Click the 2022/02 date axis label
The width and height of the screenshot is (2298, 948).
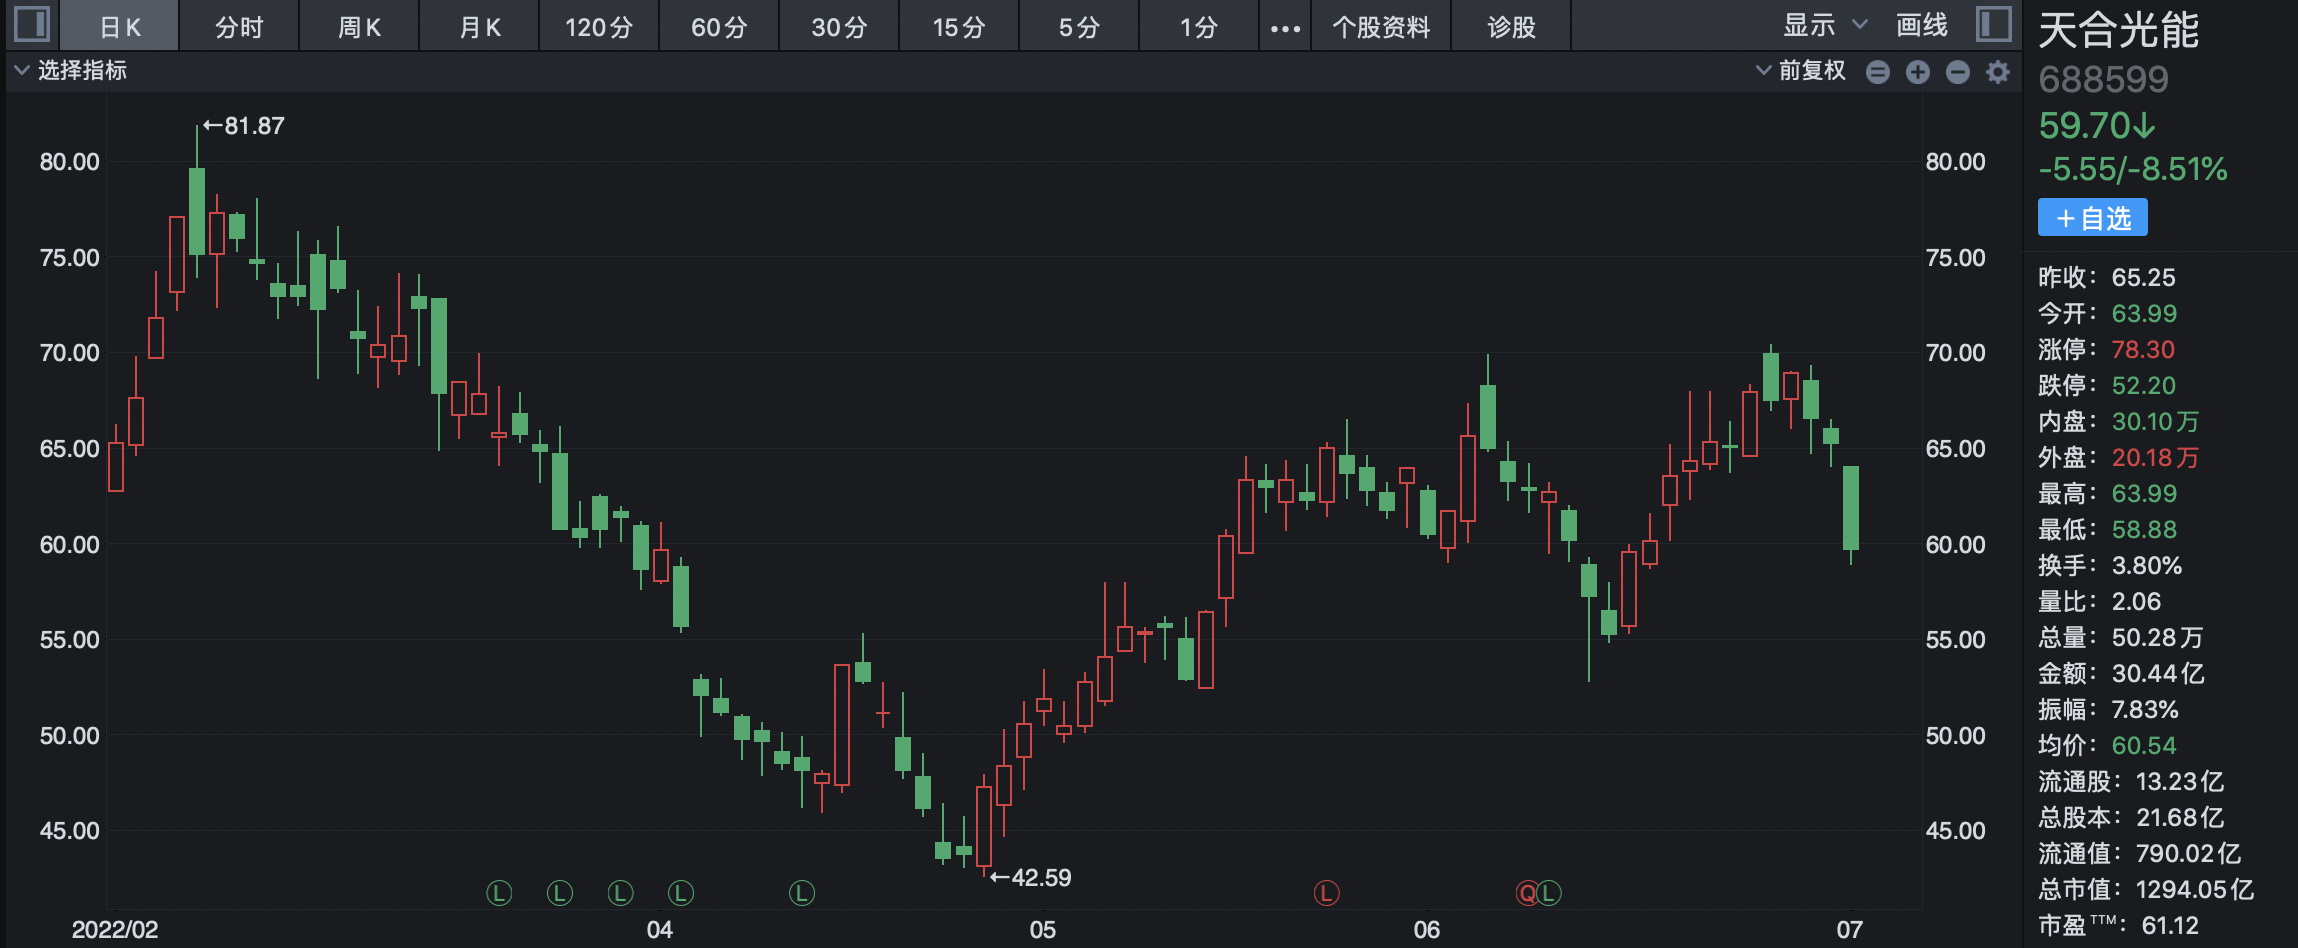[x=115, y=929]
